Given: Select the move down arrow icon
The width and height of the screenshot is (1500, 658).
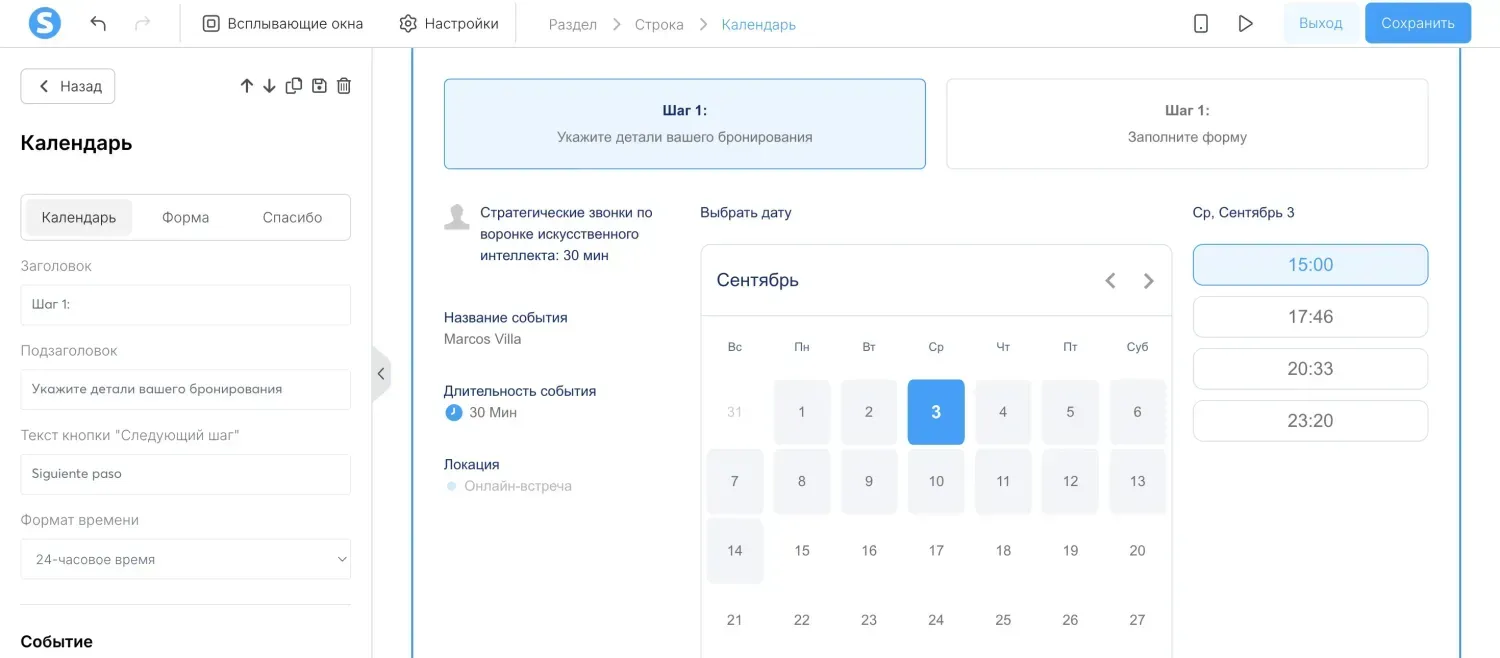Looking at the screenshot, I should coord(270,86).
